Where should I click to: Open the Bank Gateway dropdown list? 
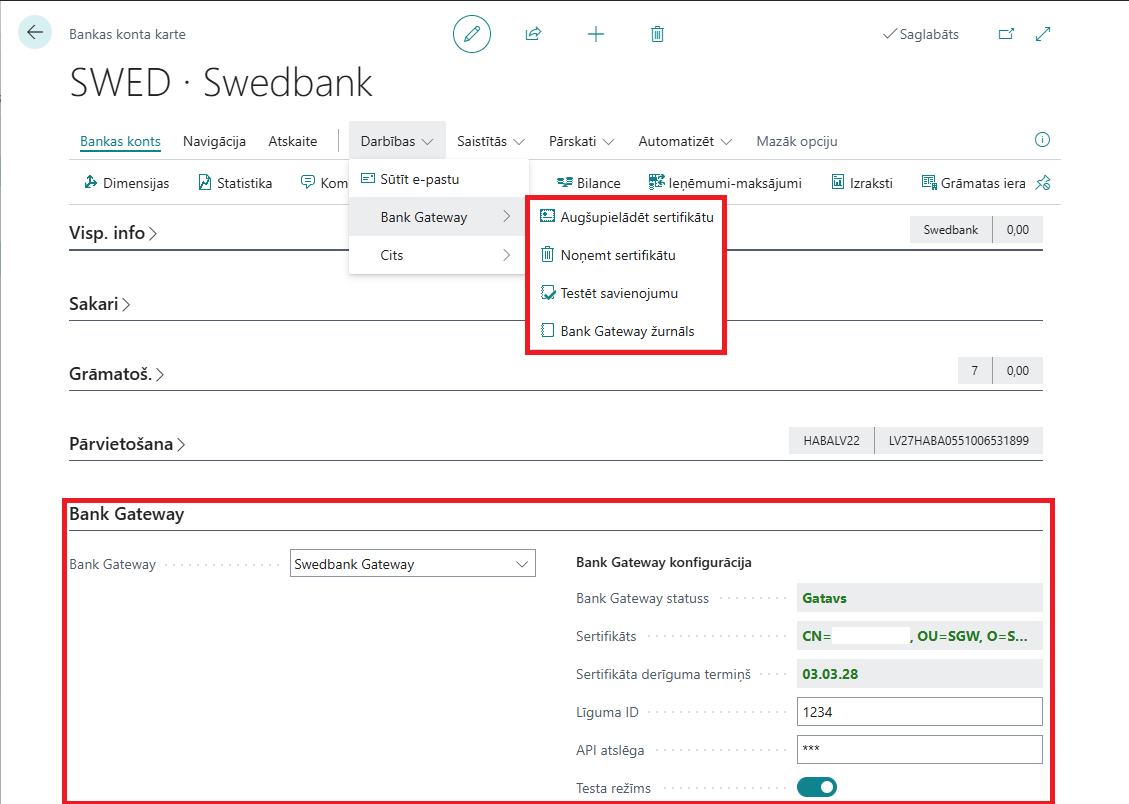point(412,564)
